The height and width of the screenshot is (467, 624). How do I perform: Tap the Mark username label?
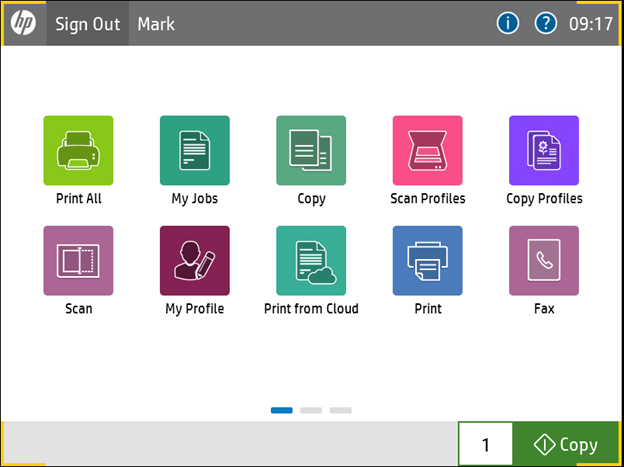click(x=156, y=23)
